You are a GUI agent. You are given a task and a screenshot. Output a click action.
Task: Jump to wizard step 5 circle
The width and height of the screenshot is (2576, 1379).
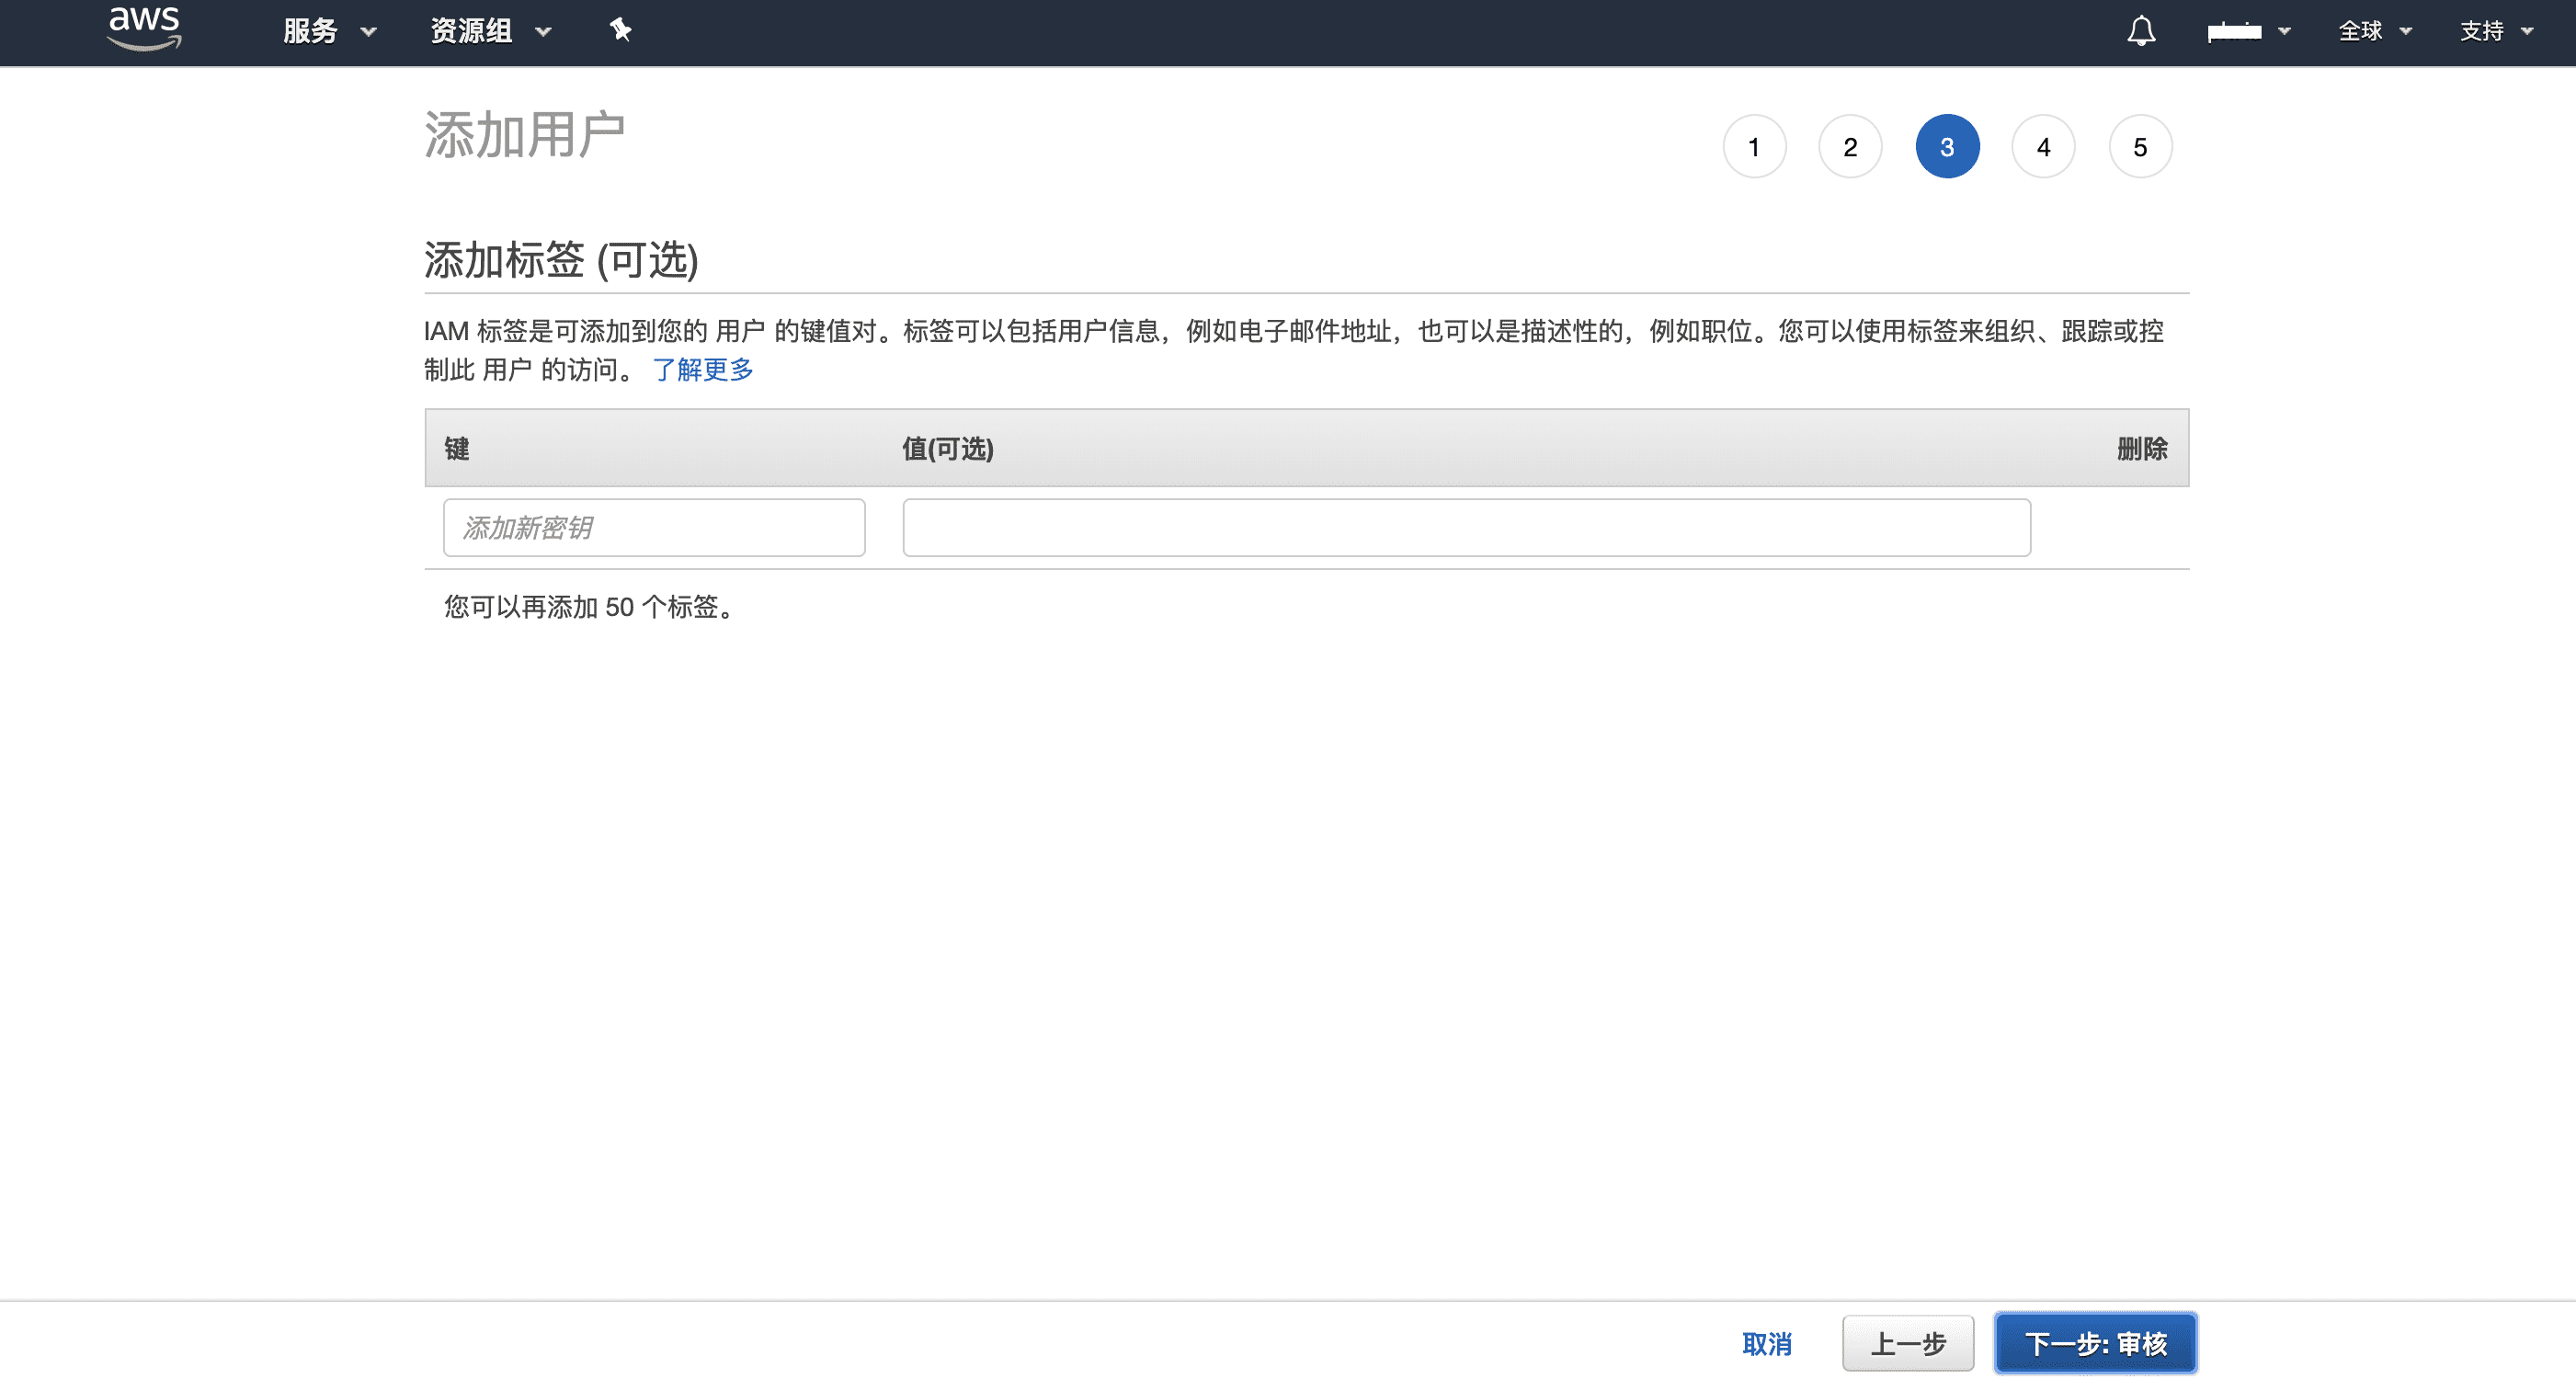coord(2140,147)
